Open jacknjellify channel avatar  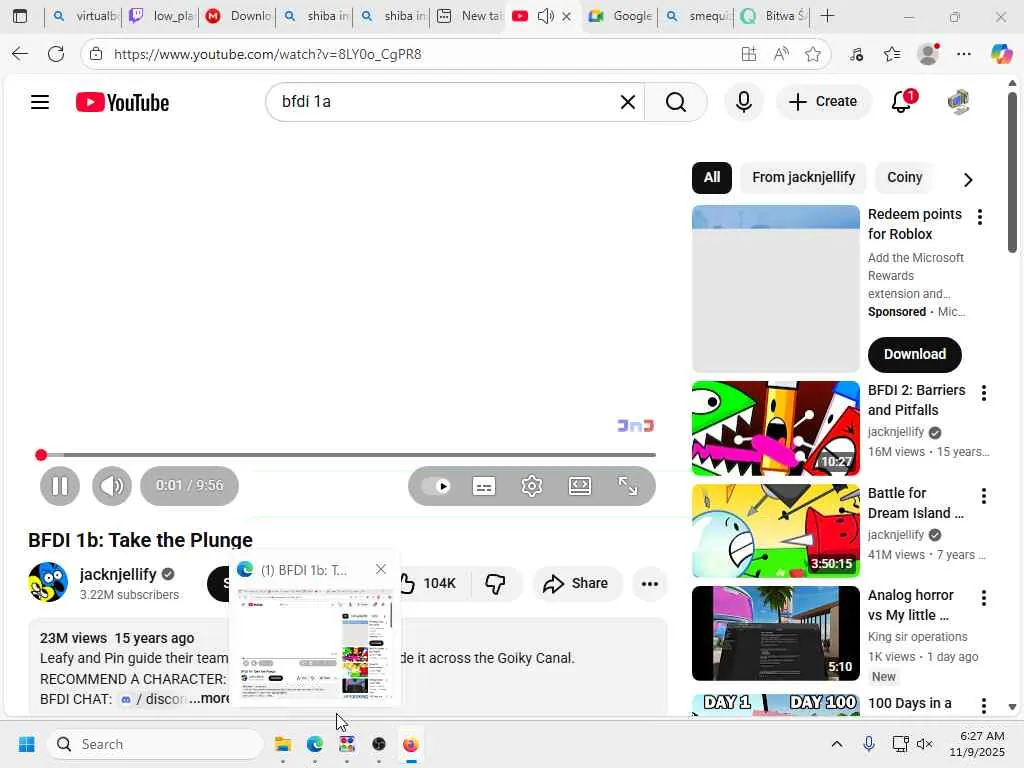[x=48, y=582]
